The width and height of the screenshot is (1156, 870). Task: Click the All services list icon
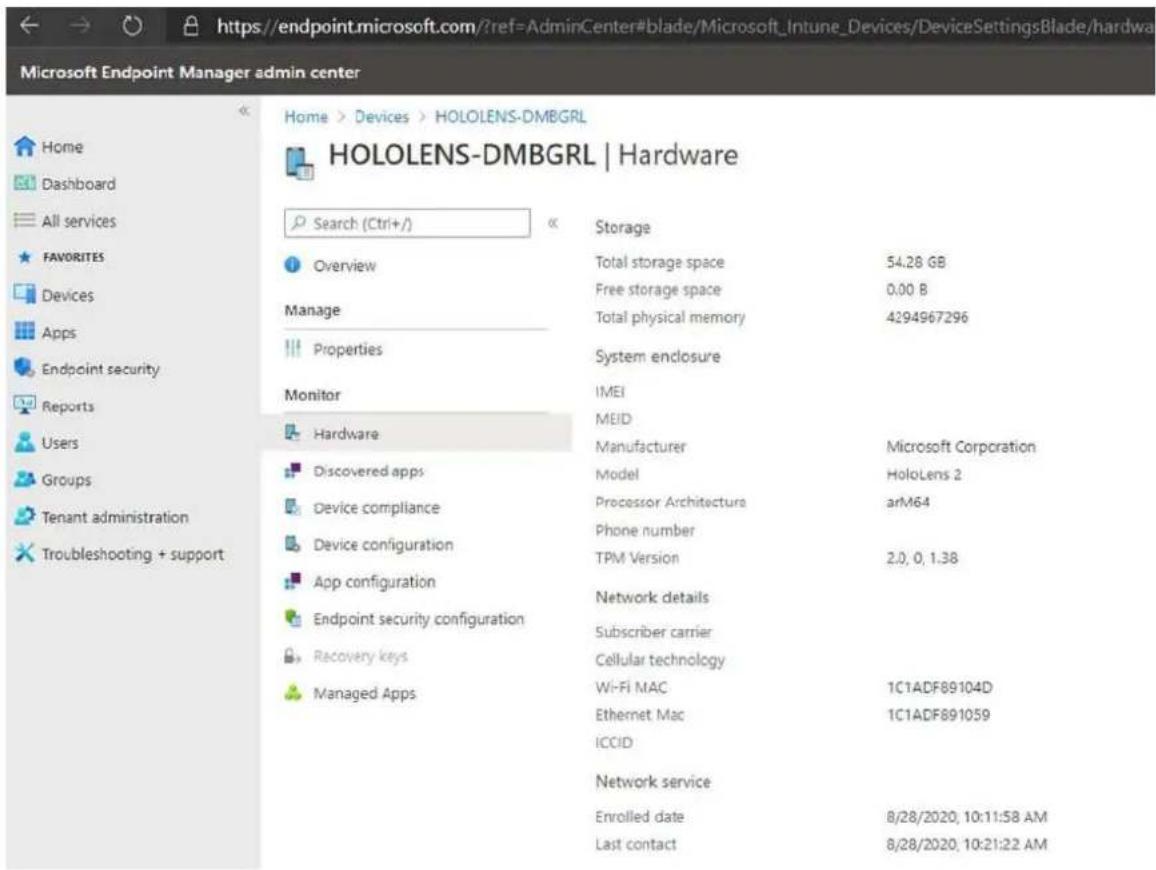click(24, 220)
